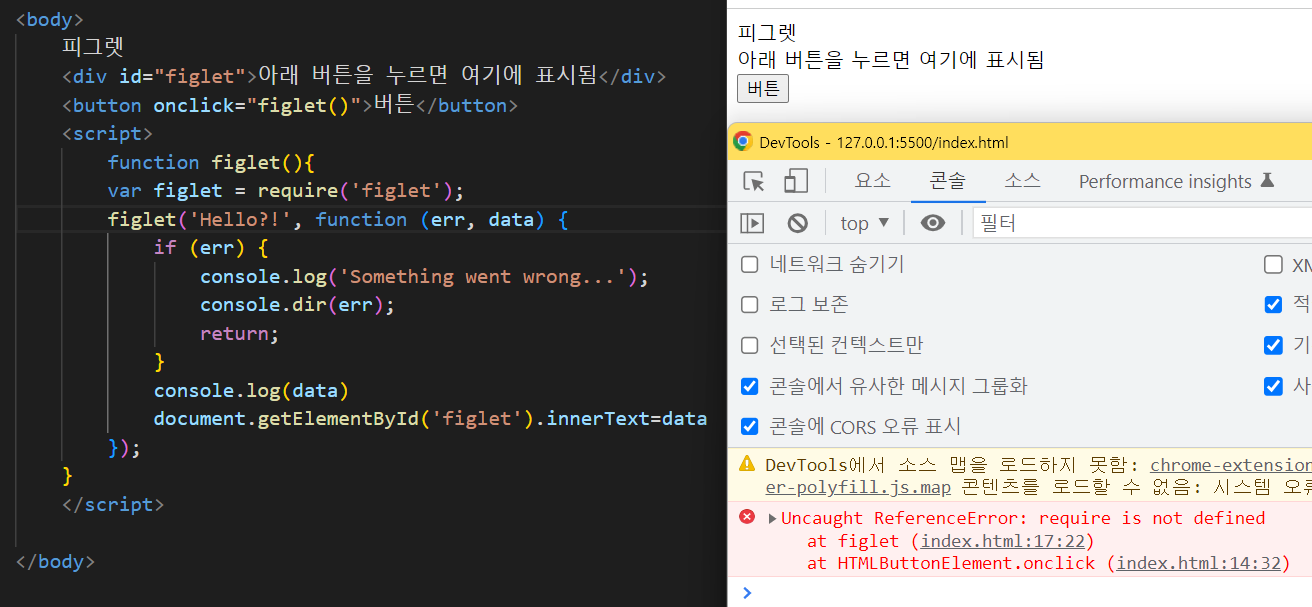This screenshot has height=607, width=1312.
Task: Uncheck 콘솔에 CORS 오류 표시
Action: tap(749, 427)
